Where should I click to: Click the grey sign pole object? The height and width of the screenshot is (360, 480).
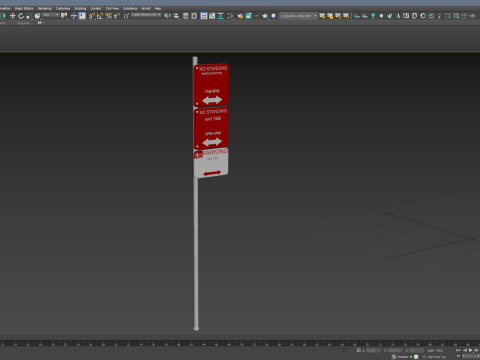[196, 253]
